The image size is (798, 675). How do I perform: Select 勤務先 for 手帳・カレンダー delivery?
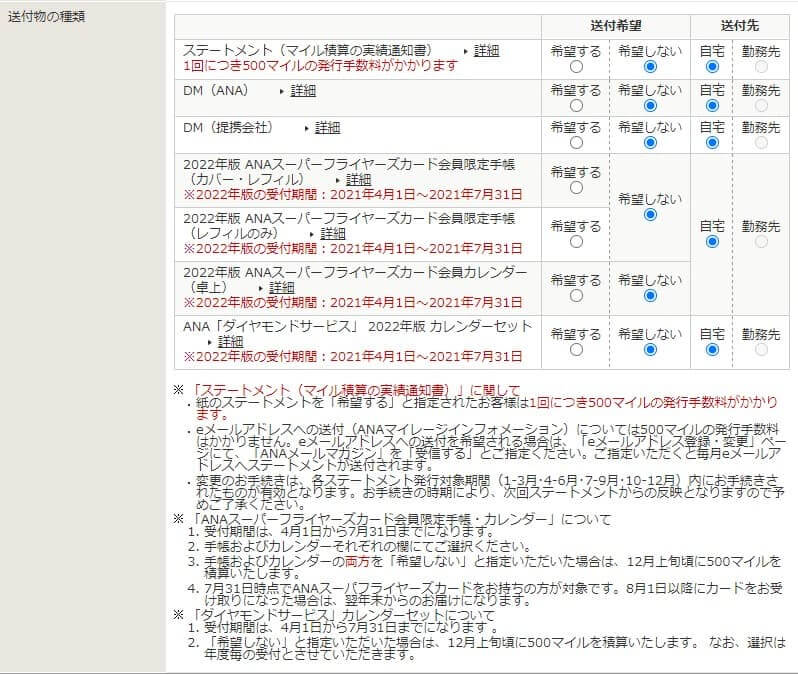(761, 241)
